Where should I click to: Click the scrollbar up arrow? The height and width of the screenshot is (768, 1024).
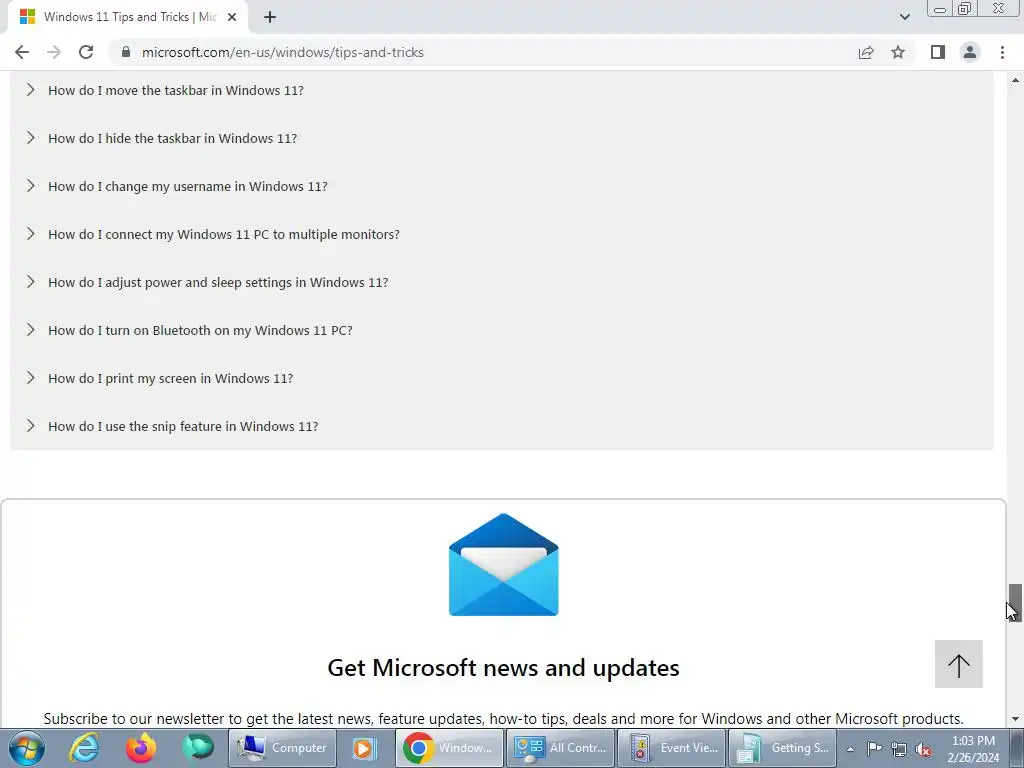[1015, 80]
